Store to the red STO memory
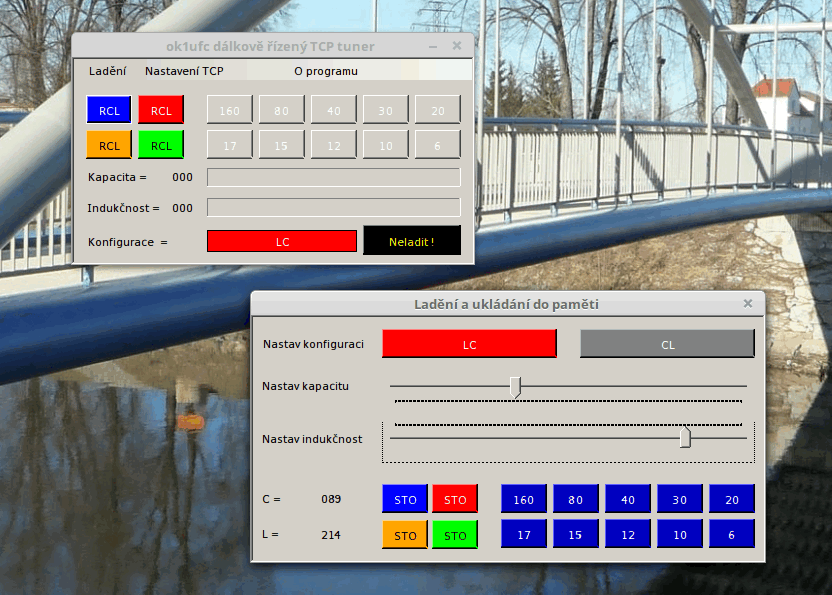 [x=455, y=499]
